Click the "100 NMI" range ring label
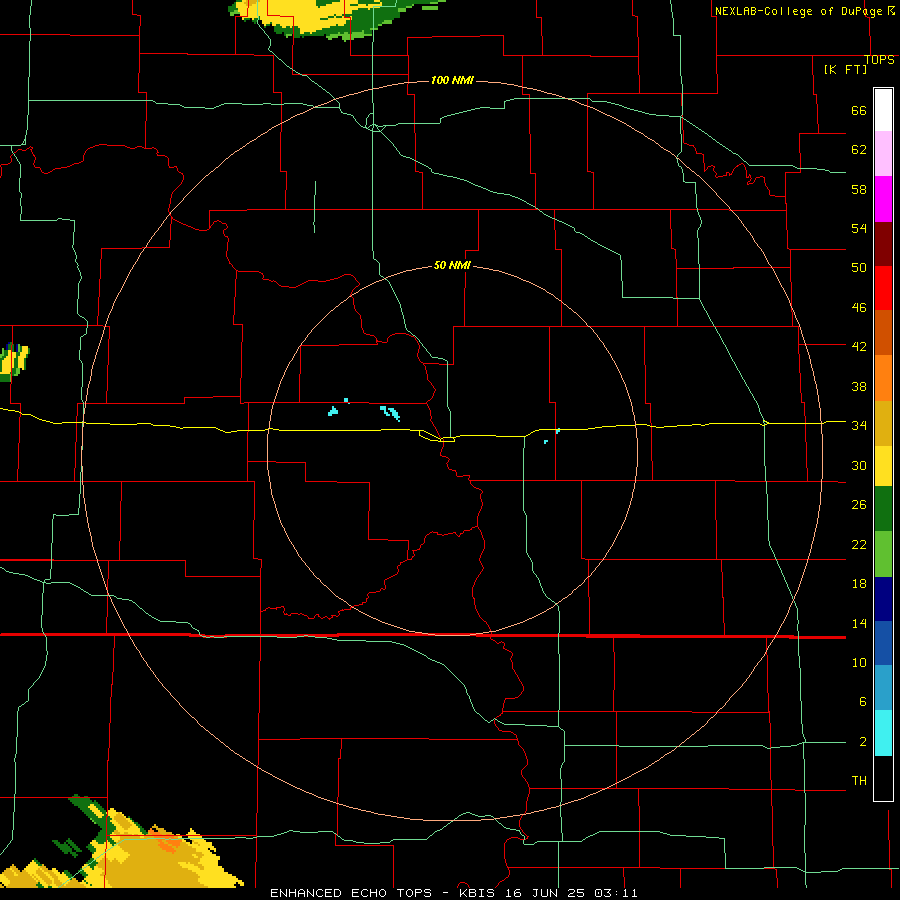This screenshot has height=900, width=900. click(x=452, y=80)
